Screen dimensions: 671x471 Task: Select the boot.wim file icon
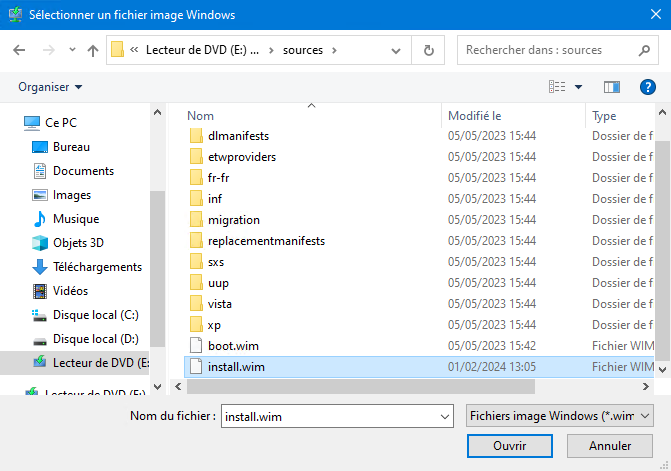(x=196, y=345)
